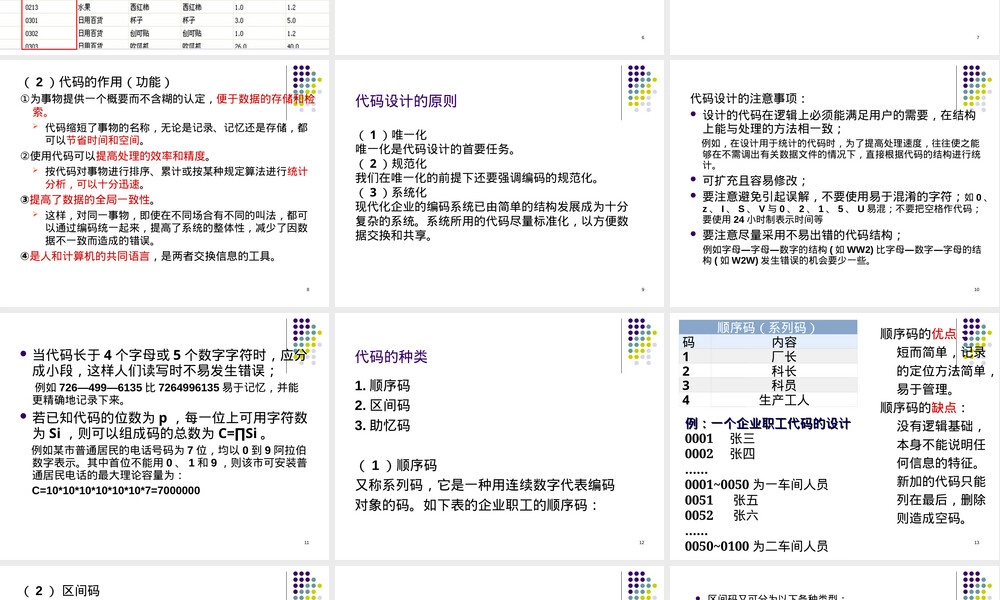Click table cell 0301
Screen dimensions: 1000x600
pos(32,20)
